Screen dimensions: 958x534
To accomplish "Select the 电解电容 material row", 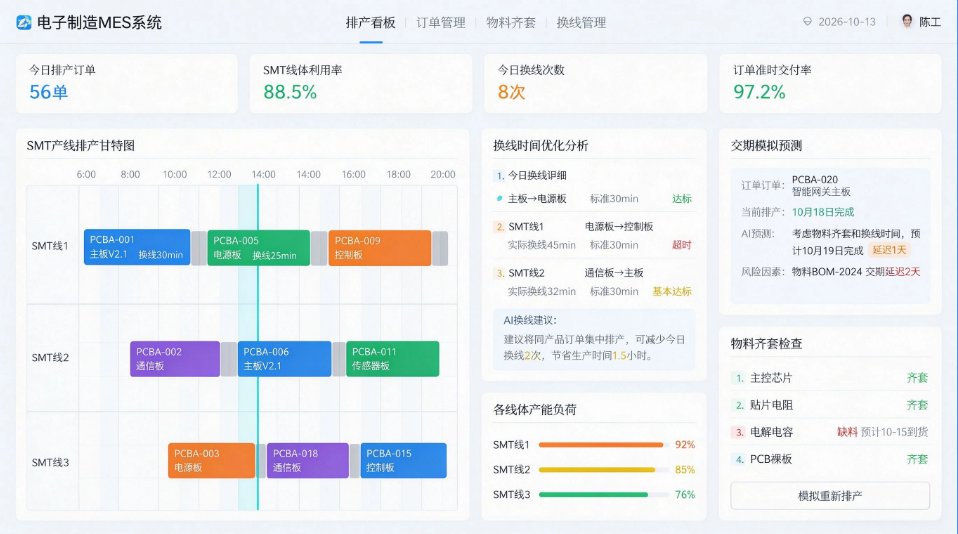I will [830, 432].
